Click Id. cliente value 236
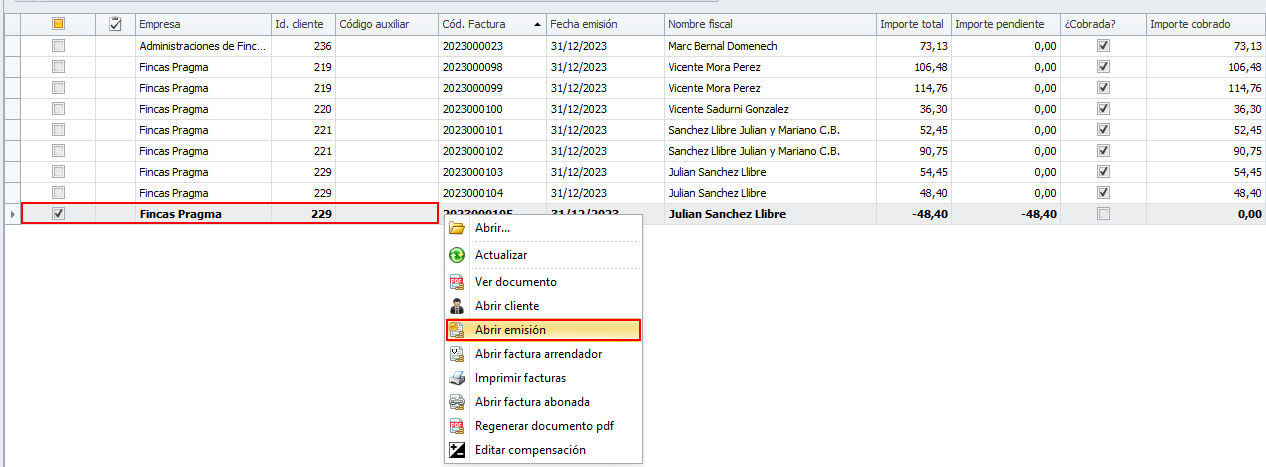Image resolution: width=1266 pixels, height=467 pixels. pyautogui.click(x=322, y=46)
